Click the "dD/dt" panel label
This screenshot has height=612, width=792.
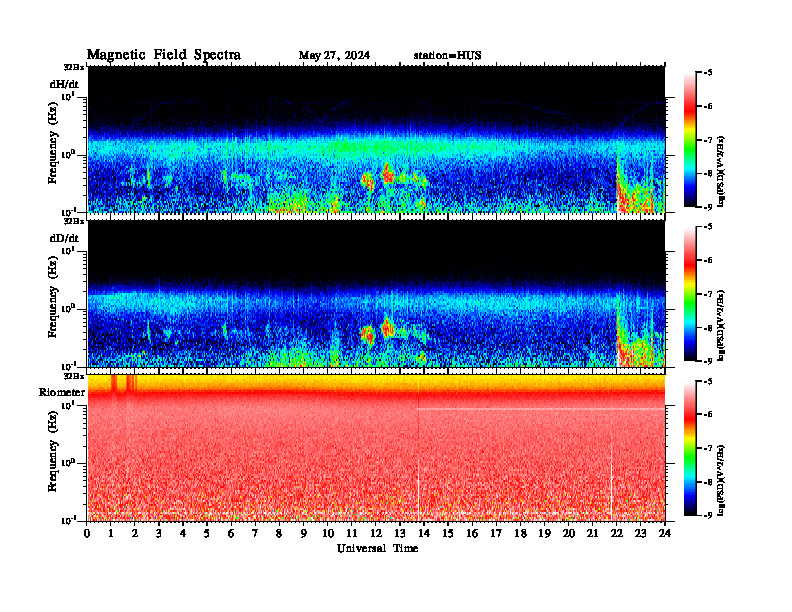tap(64, 238)
